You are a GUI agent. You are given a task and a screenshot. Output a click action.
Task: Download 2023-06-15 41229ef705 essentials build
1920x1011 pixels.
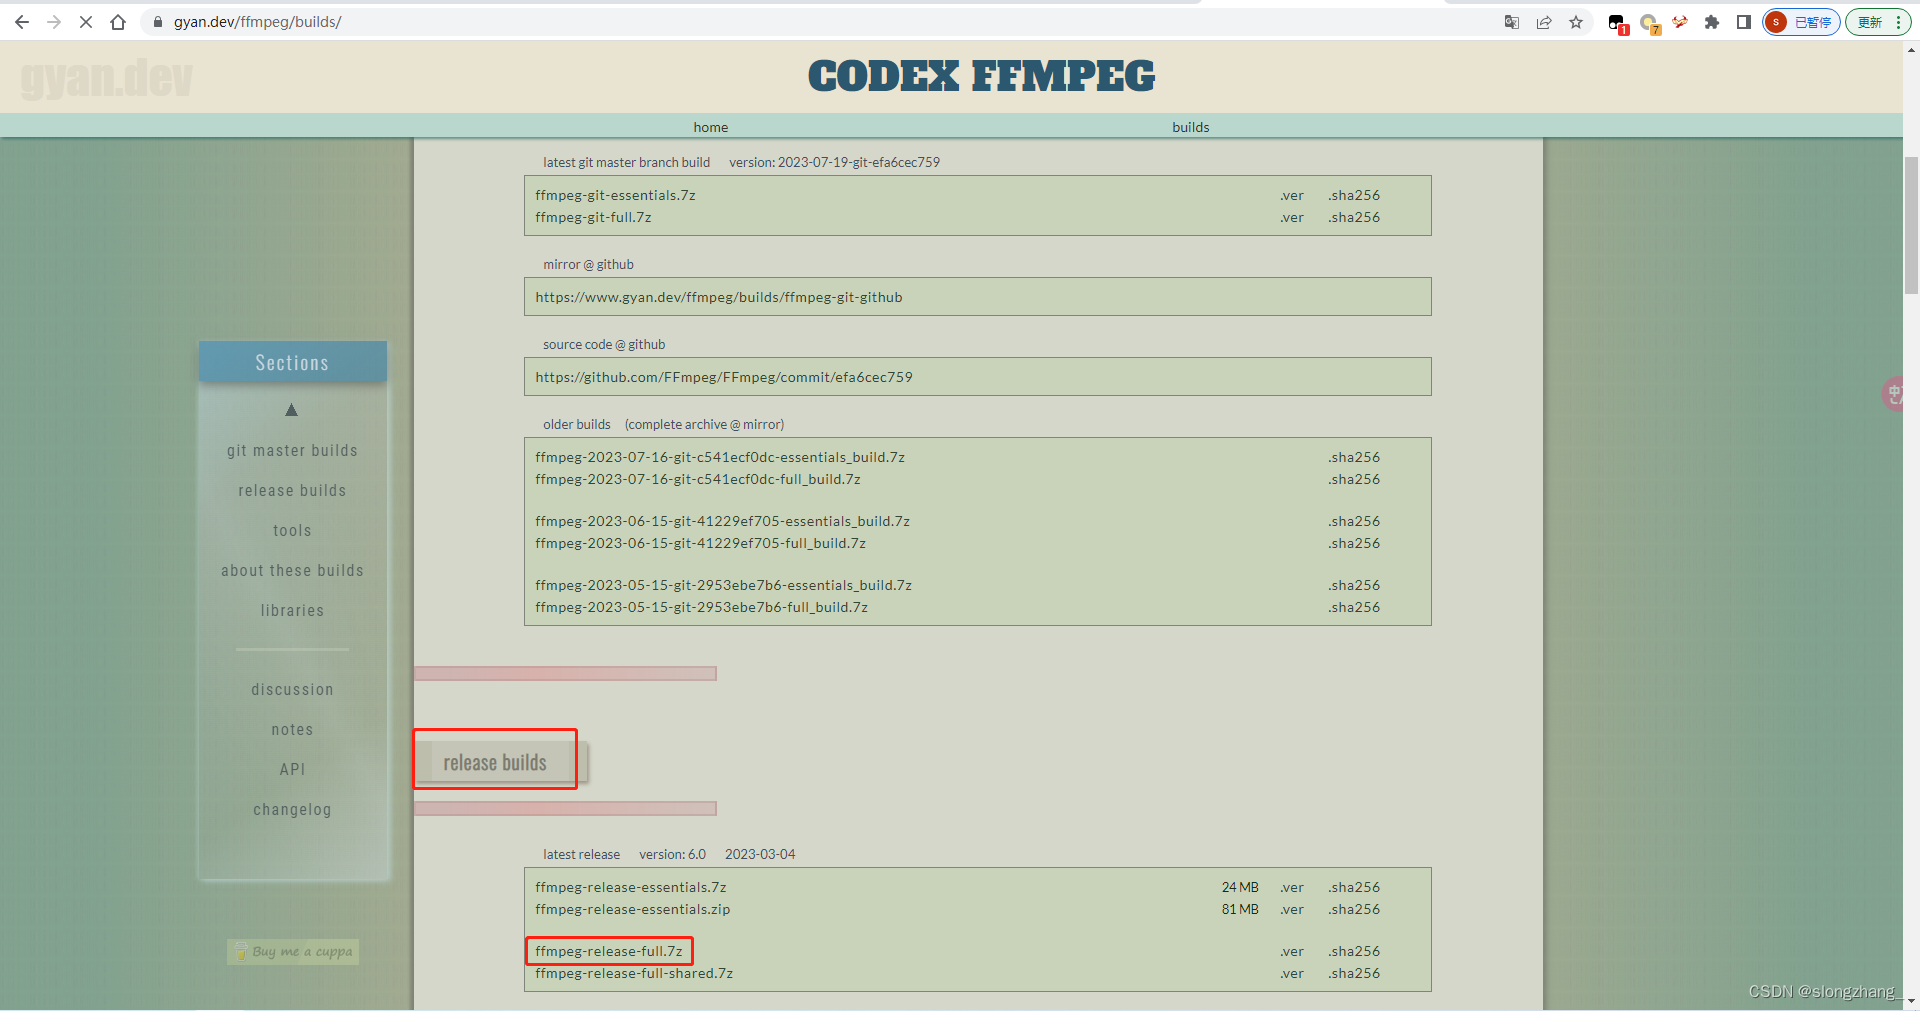point(722,521)
